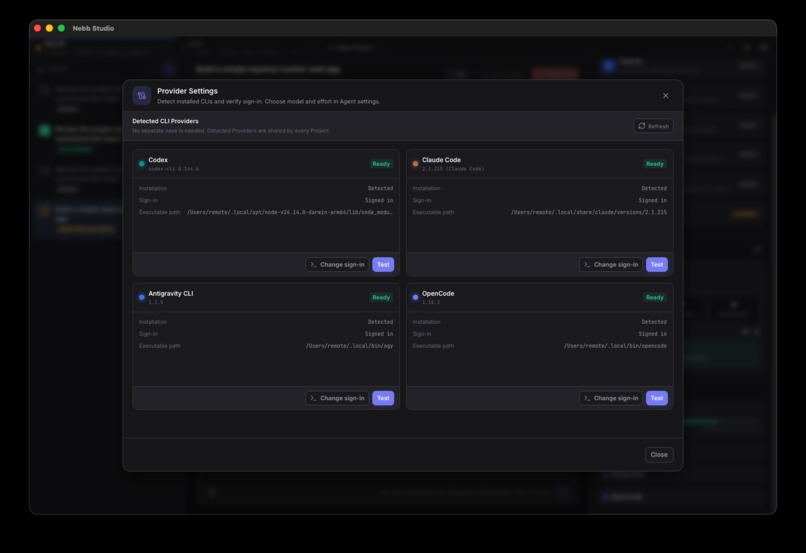Click OpenCode Installation value Detected
This screenshot has width=806, height=553.
click(654, 322)
